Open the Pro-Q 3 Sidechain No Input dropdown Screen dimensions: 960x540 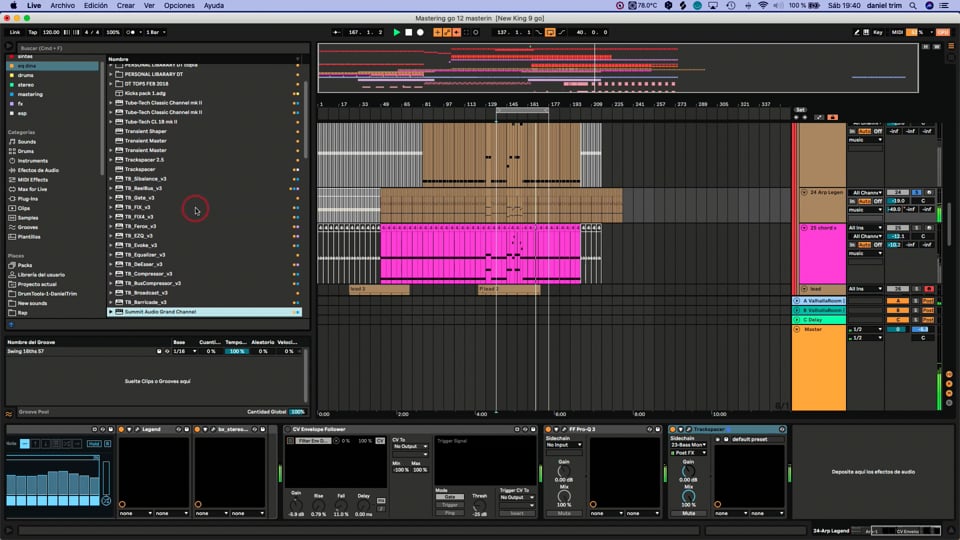click(564, 444)
